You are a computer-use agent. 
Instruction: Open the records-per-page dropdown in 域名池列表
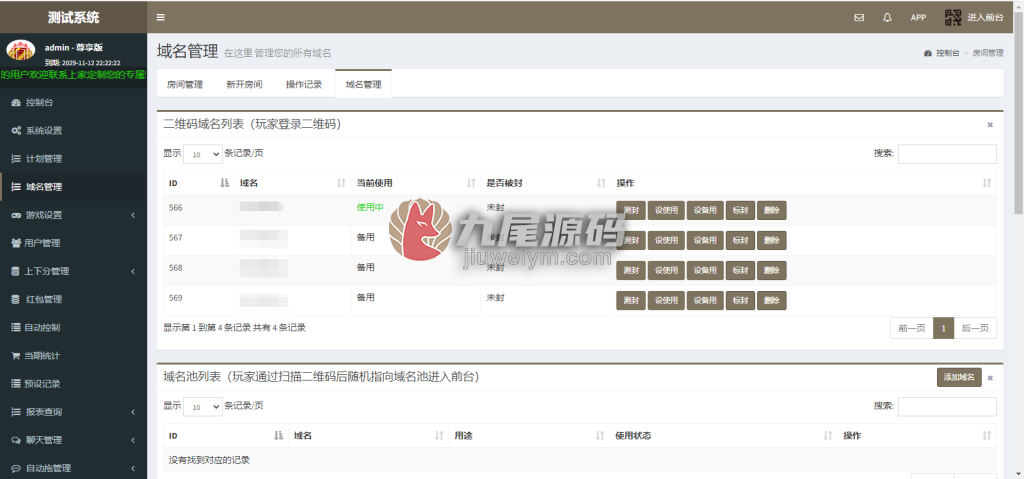203,406
